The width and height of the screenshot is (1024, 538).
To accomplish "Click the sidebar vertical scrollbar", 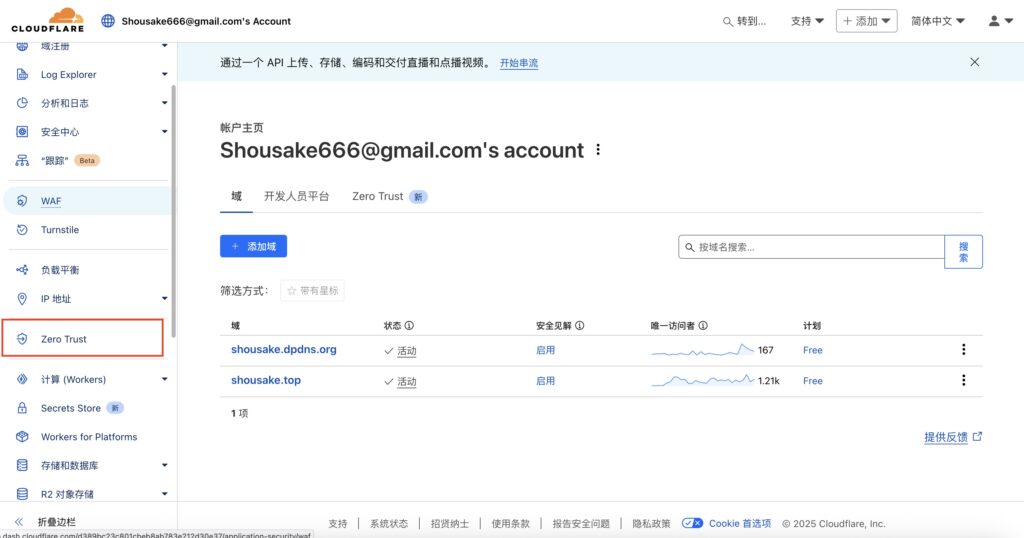I will pos(173,211).
